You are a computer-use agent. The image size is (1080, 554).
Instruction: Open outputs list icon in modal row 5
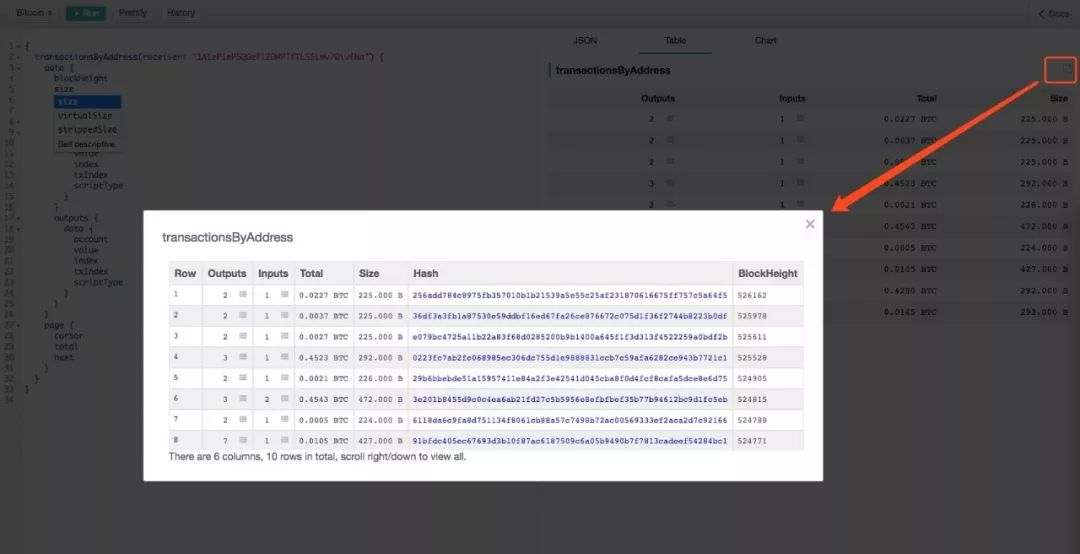(x=243, y=378)
